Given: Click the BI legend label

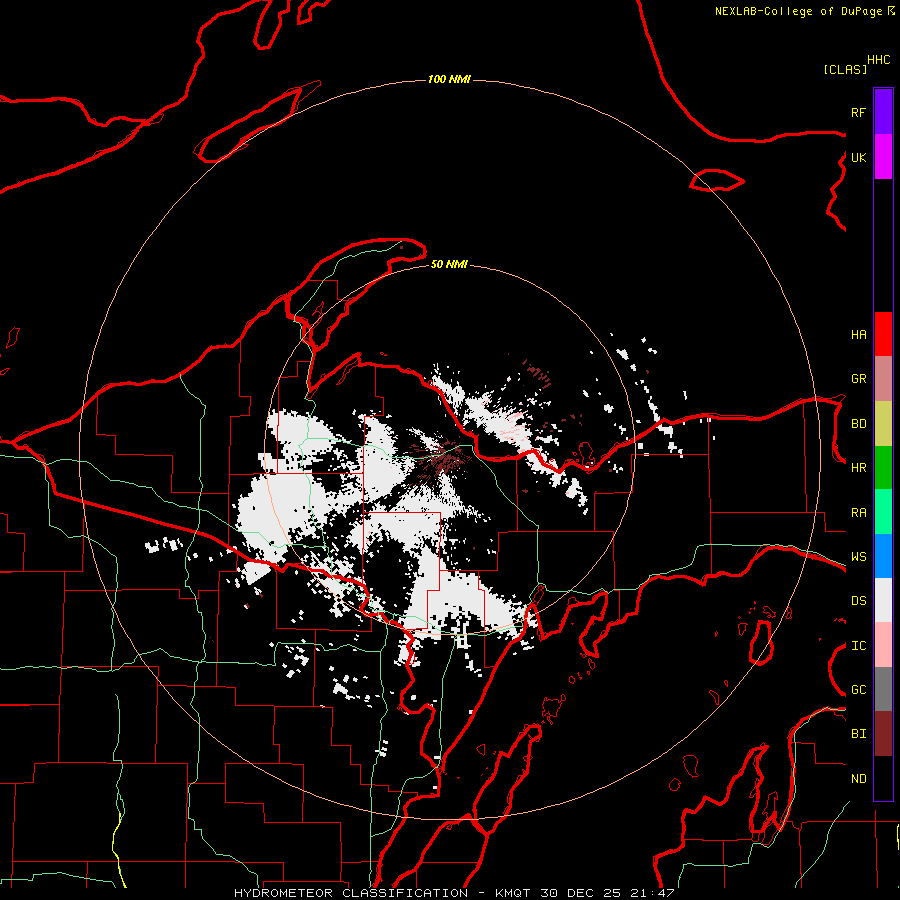Looking at the screenshot, I should tap(859, 734).
